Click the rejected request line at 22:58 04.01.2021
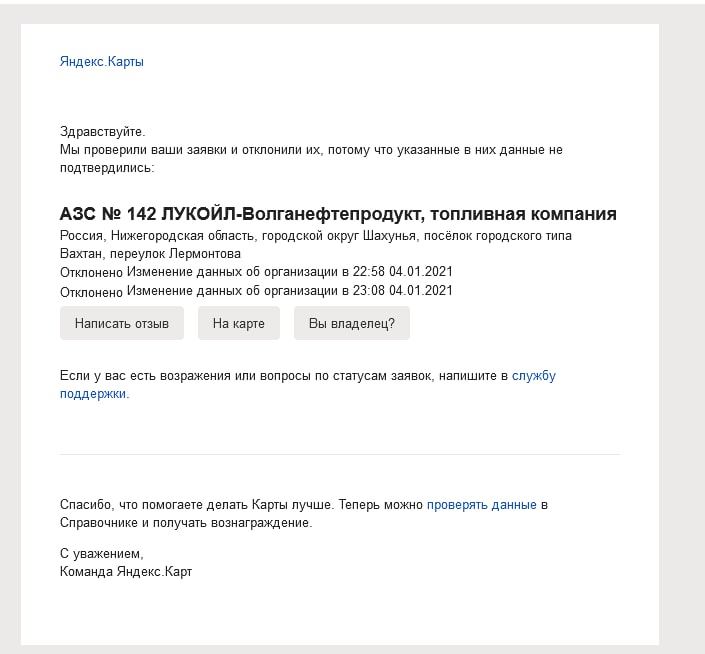The image size is (705, 654). pos(256,272)
